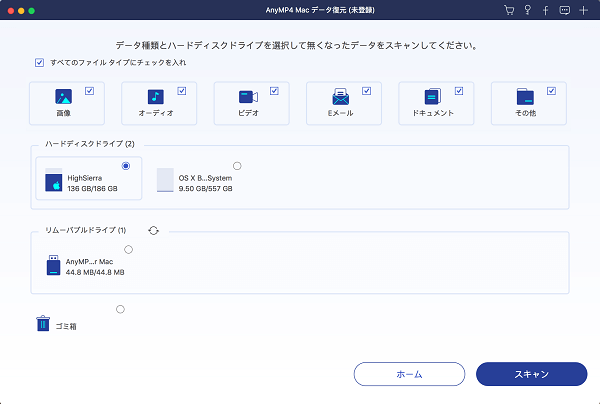
Task: Uncheck the Eメール file type checkbox
Action: tap(367, 91)
